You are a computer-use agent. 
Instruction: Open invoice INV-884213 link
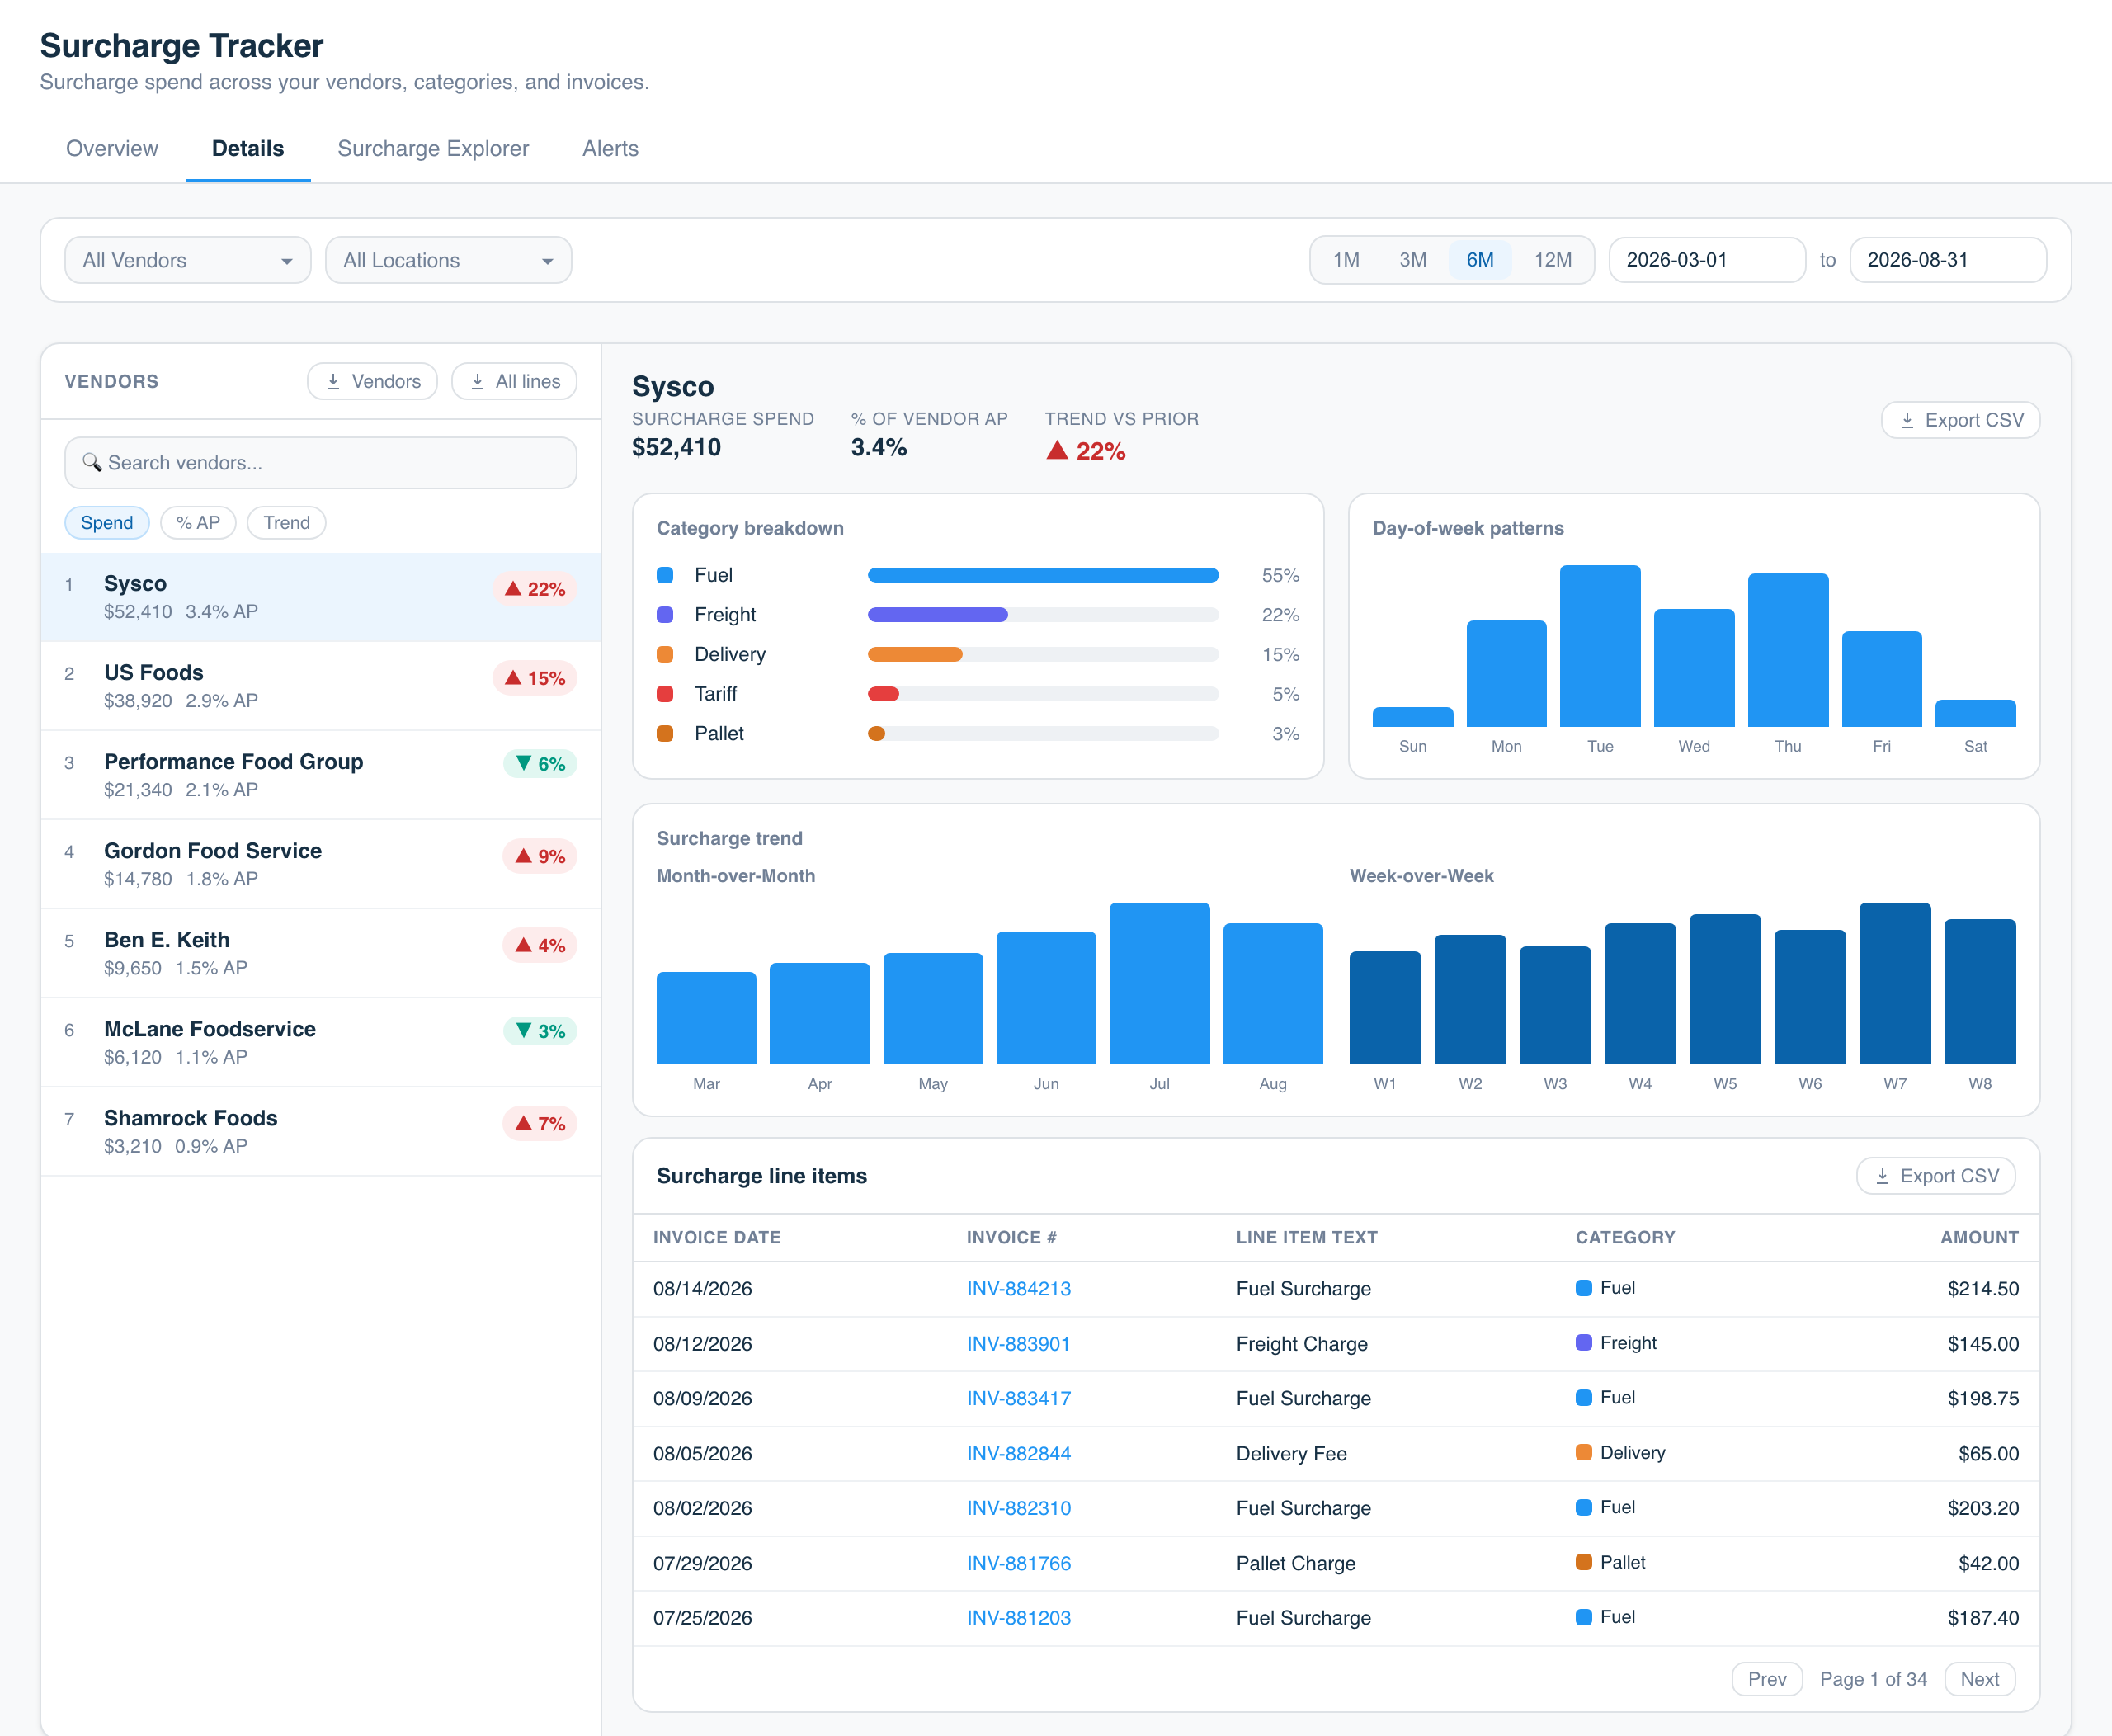[x=1018, y=1288]
